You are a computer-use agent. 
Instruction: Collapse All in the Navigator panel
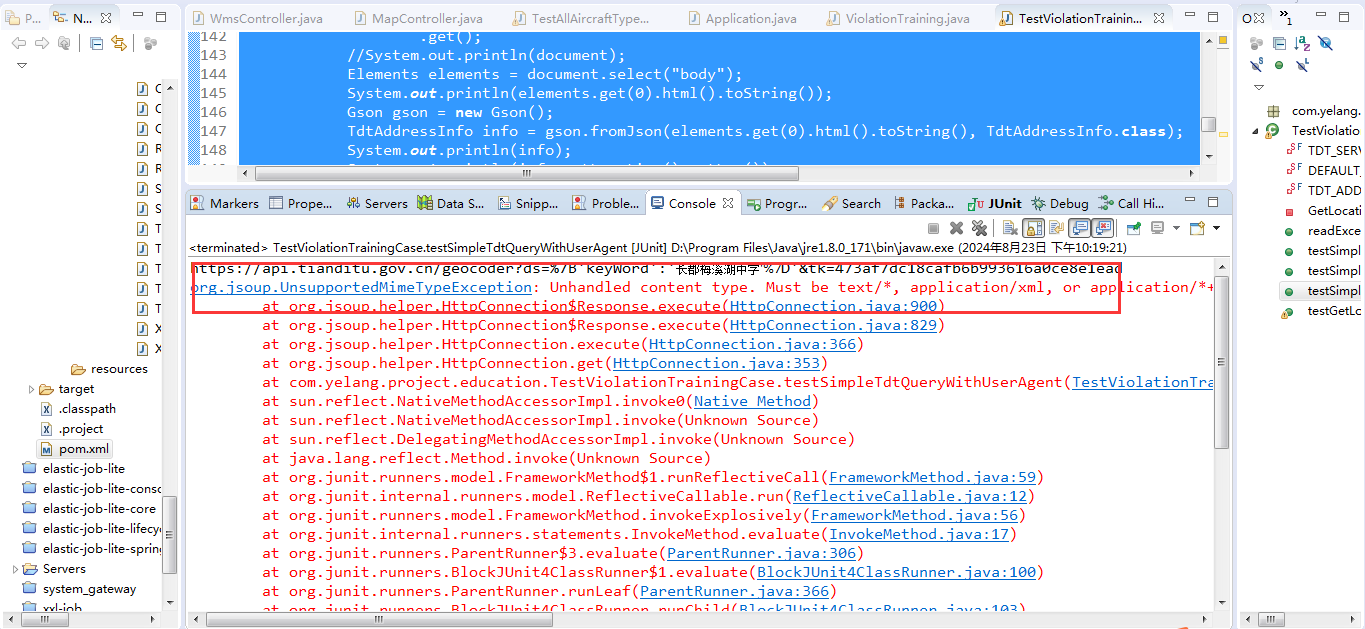(96, 43)
